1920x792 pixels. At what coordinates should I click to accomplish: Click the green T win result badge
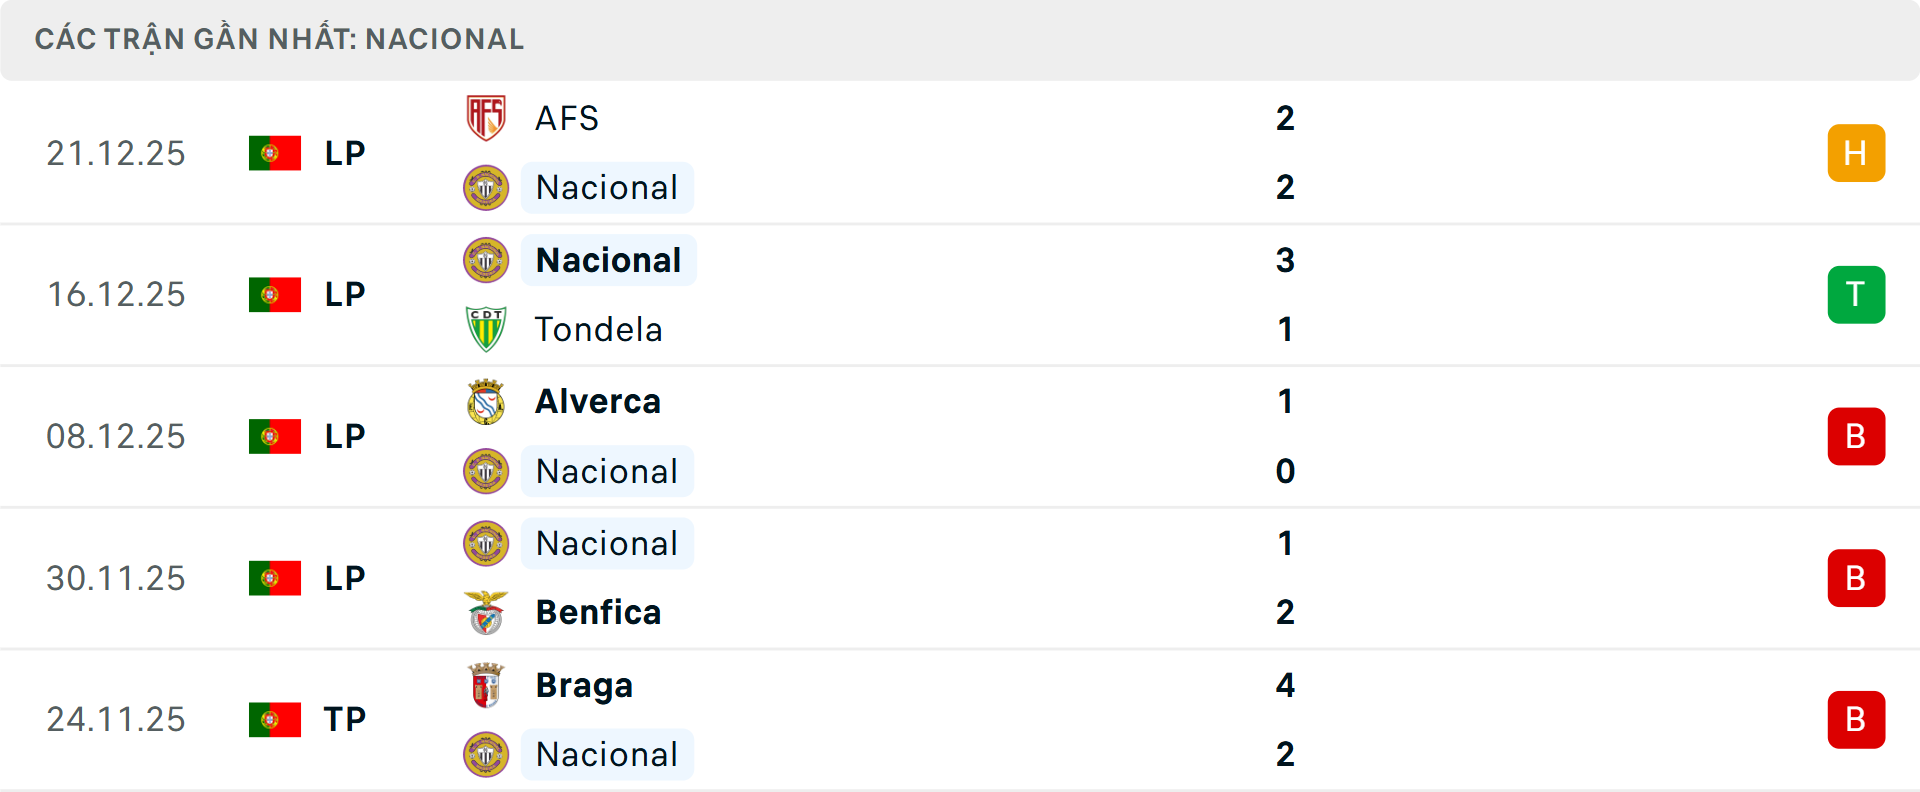click(1856, 295)
